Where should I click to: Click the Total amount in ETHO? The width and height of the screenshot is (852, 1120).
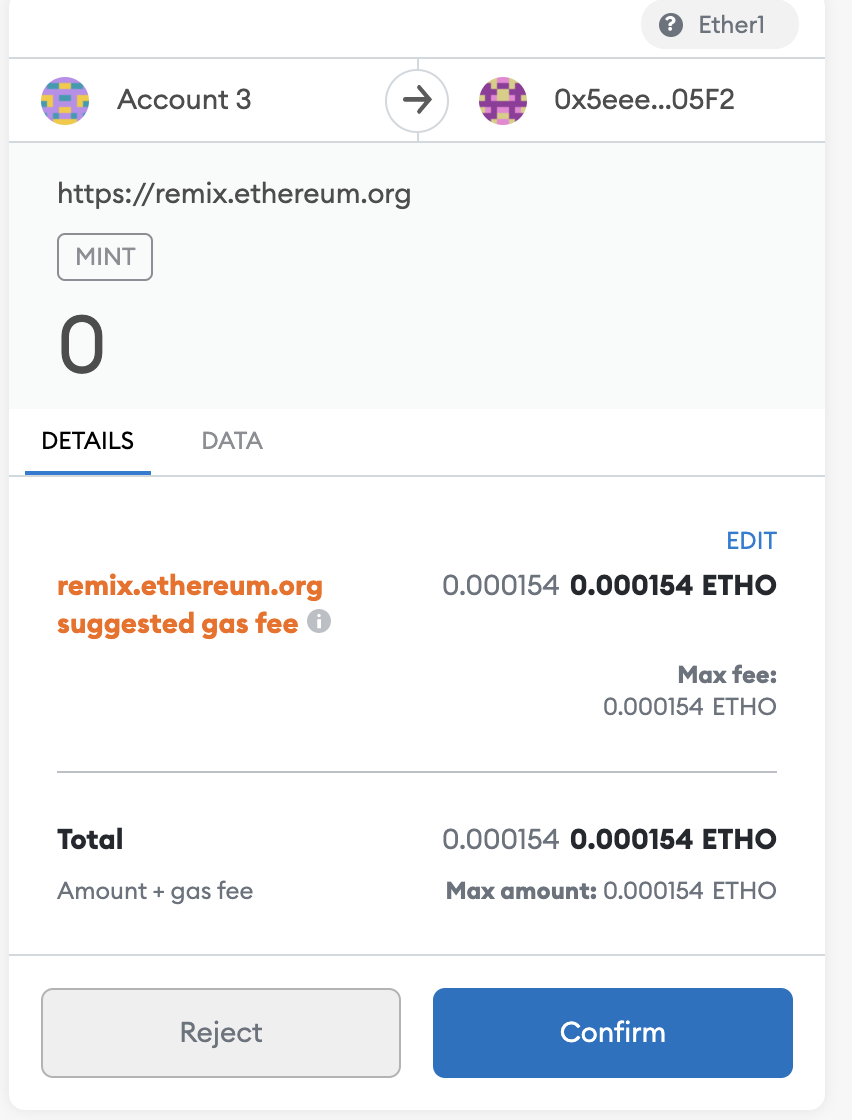pos(673,839)
